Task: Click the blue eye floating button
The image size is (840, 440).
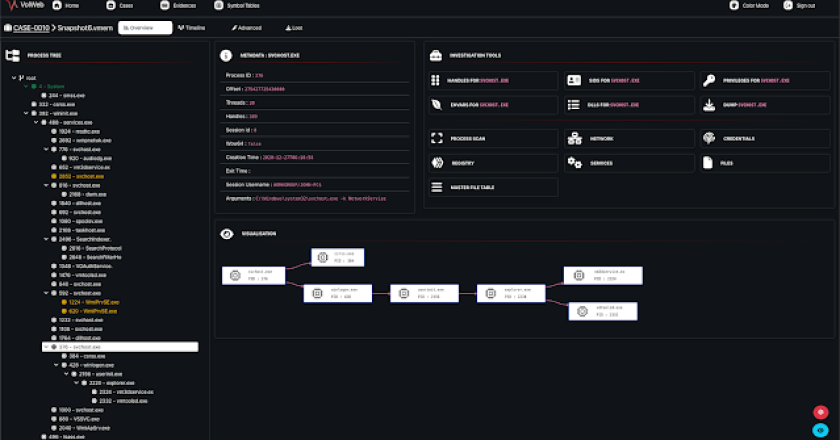Action: (x=820, y=429)
